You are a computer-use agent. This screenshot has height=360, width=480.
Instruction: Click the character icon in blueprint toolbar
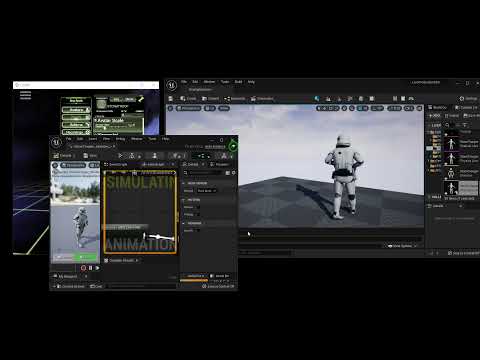click(x=154, y=156)
